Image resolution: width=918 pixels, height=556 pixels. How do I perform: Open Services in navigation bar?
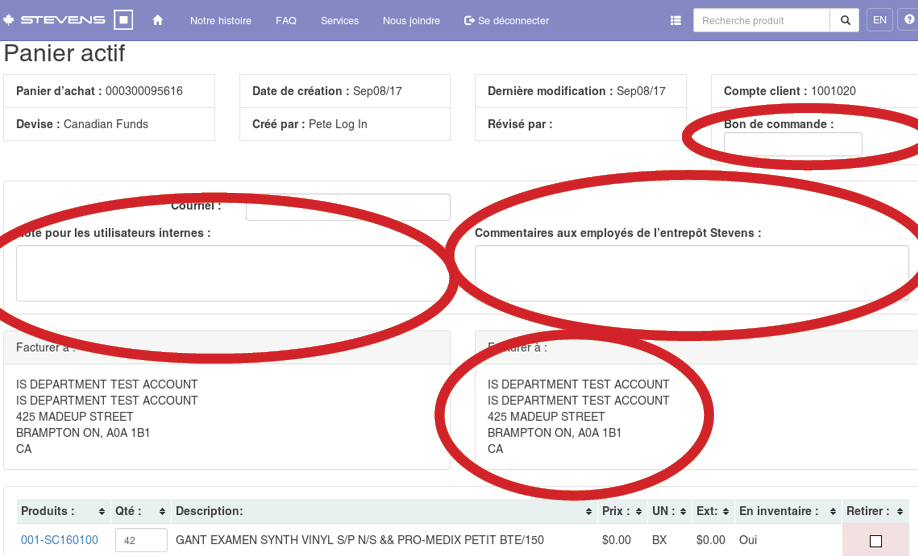click(x=339, y=20)
